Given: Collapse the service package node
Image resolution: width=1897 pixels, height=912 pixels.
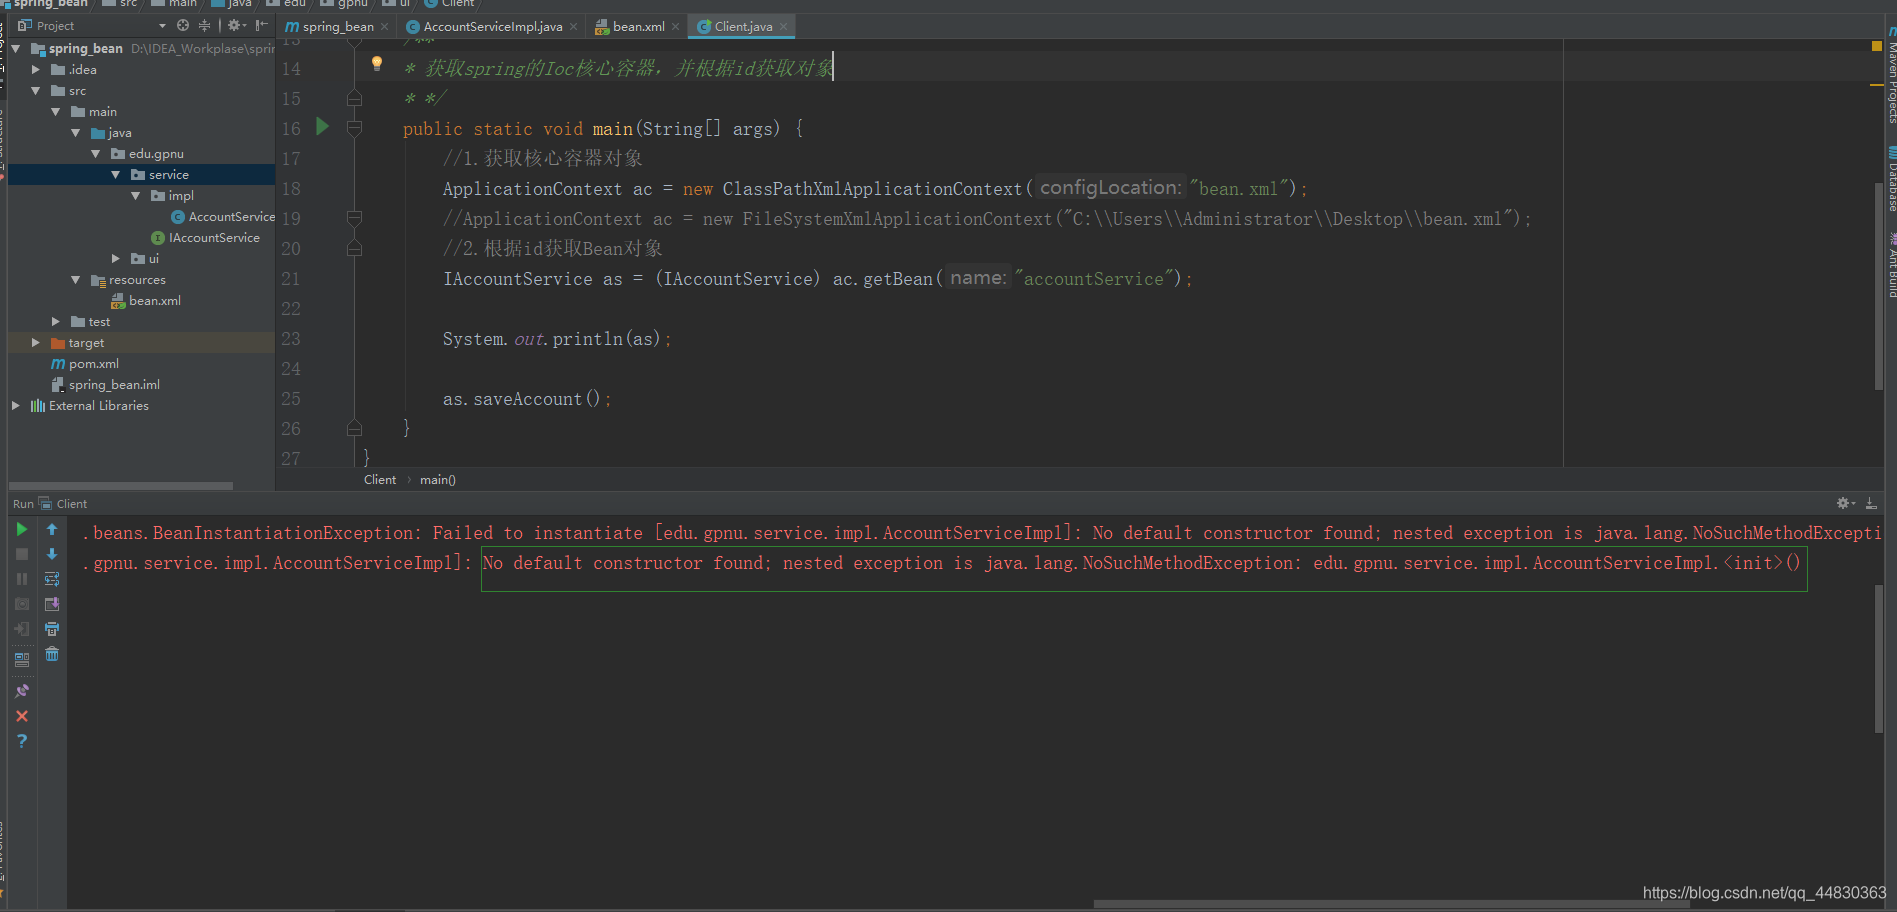Looking at the screenshot, I should click(116, 175).
